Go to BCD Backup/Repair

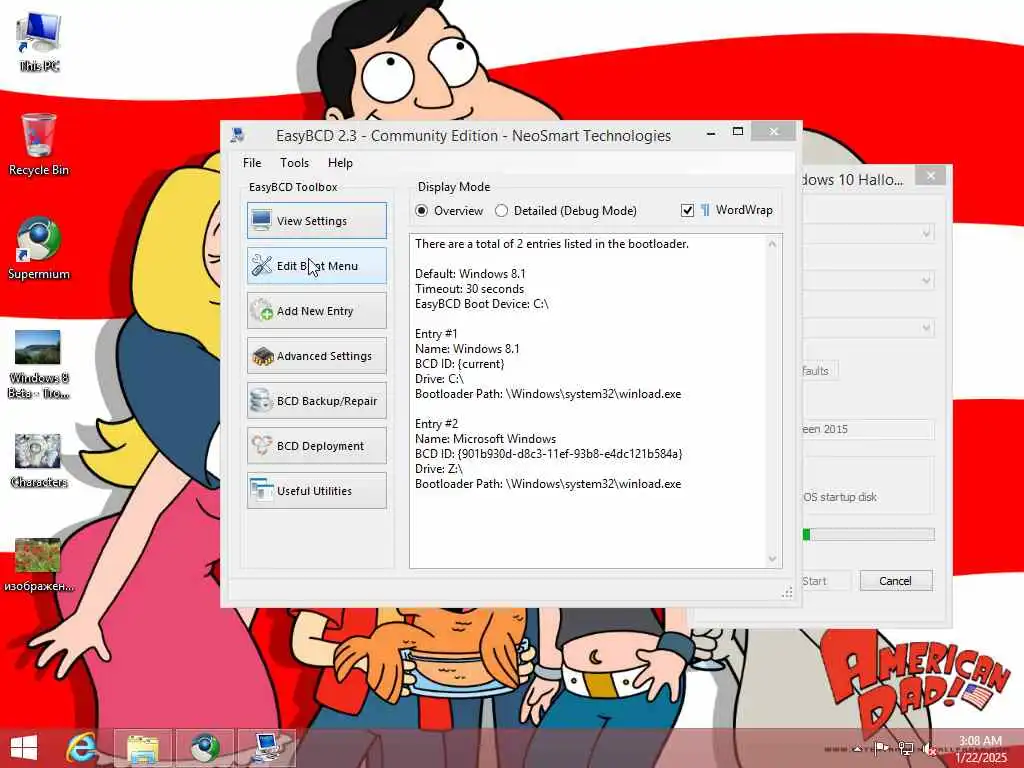317,401
